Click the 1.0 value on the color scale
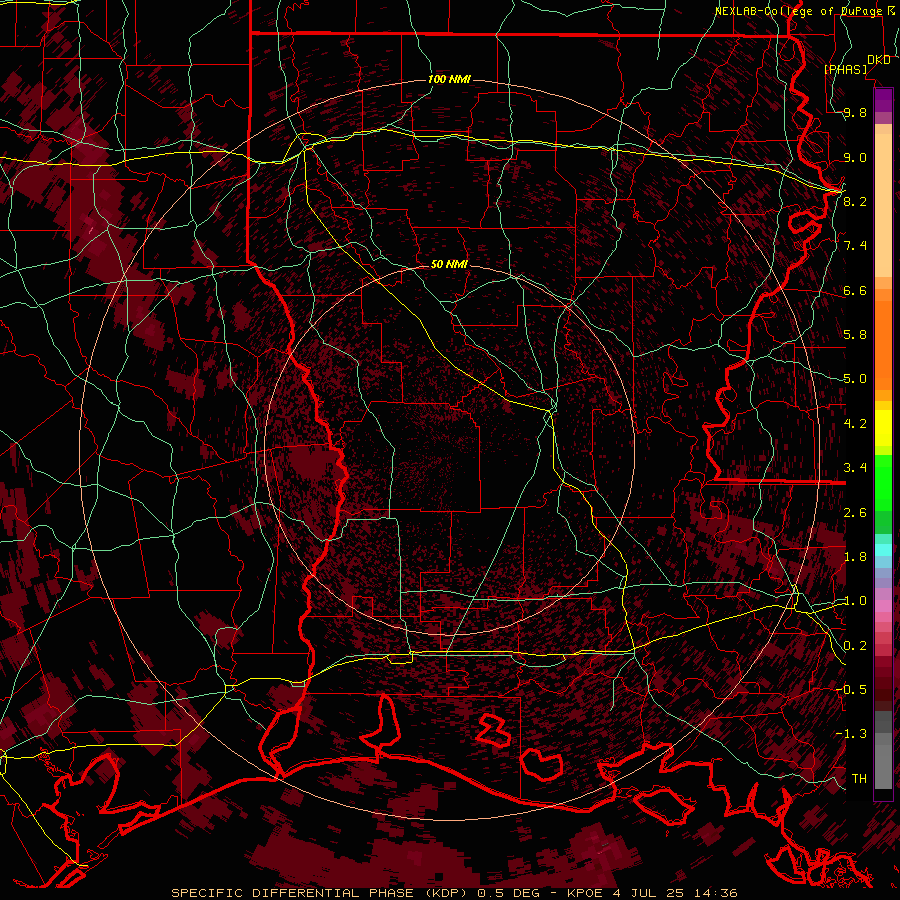The width and height of the screenshot is (900, 900). pos(855,601)
